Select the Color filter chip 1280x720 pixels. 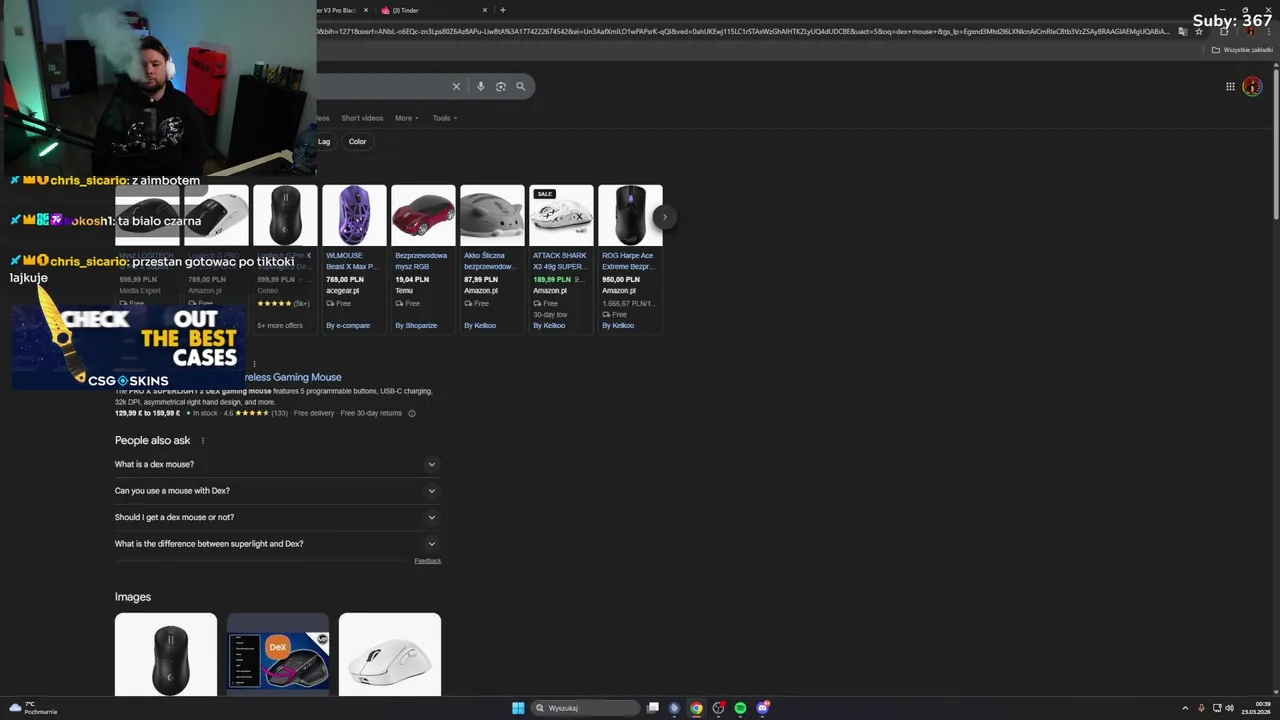357,141
